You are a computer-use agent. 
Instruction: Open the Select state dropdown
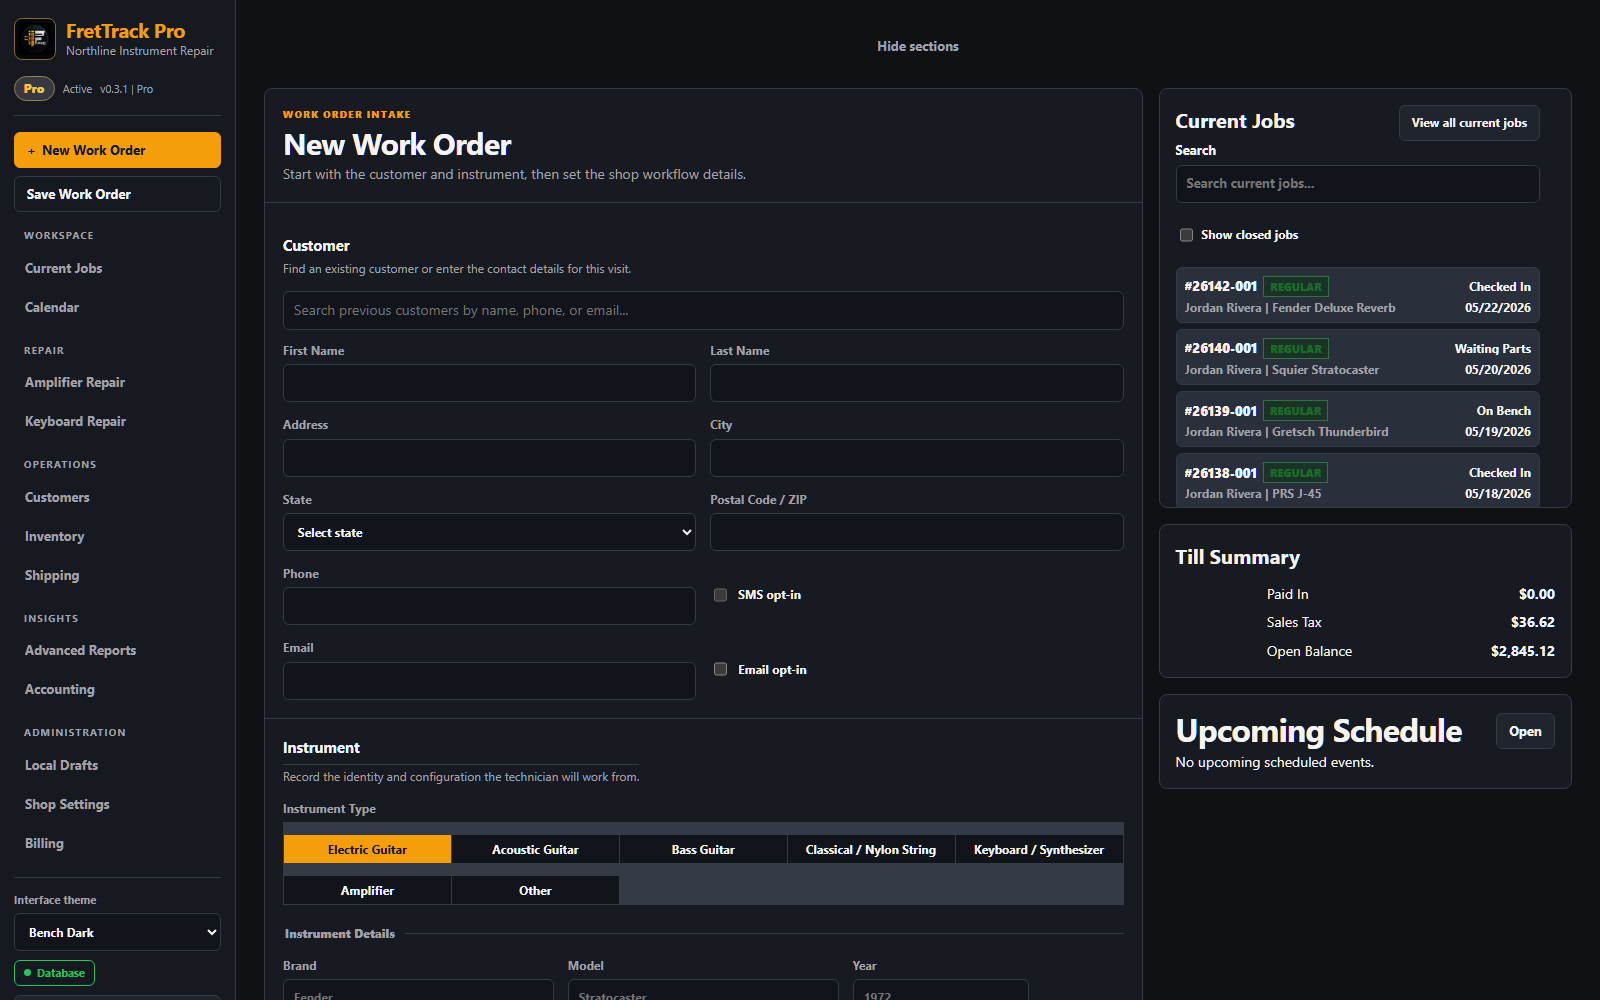coord(489,532)
